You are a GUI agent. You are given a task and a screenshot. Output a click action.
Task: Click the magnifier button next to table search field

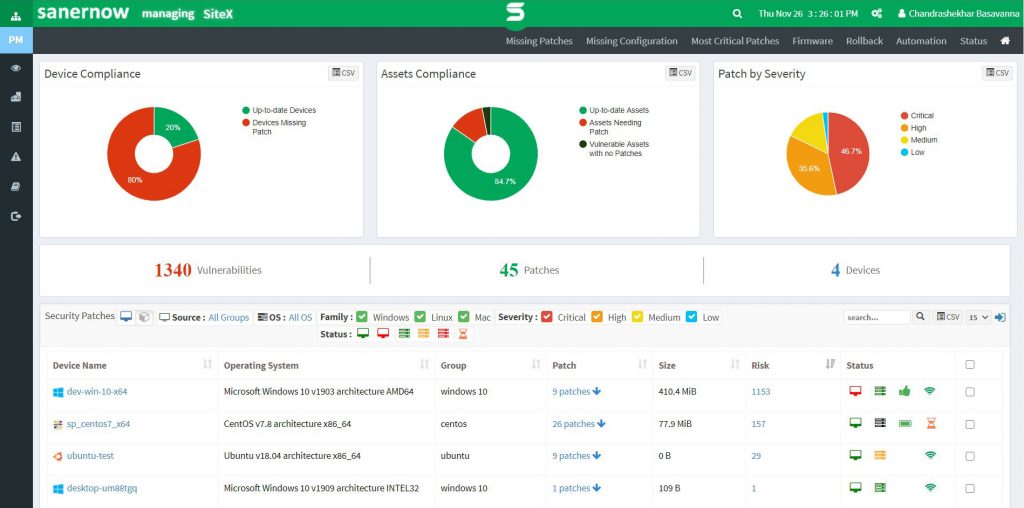[x=920, y=317]
